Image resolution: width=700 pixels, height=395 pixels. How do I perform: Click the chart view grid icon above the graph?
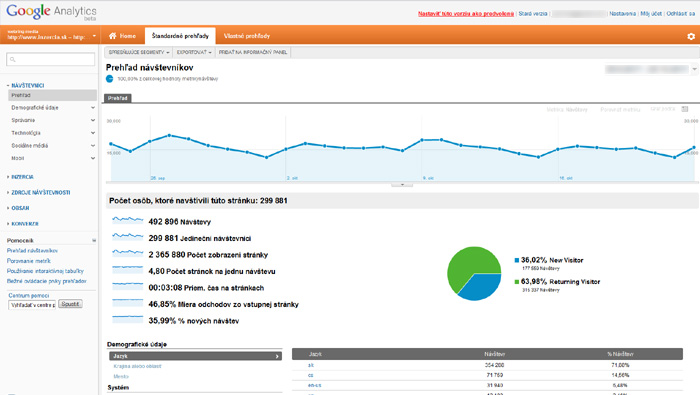[685, 109]
